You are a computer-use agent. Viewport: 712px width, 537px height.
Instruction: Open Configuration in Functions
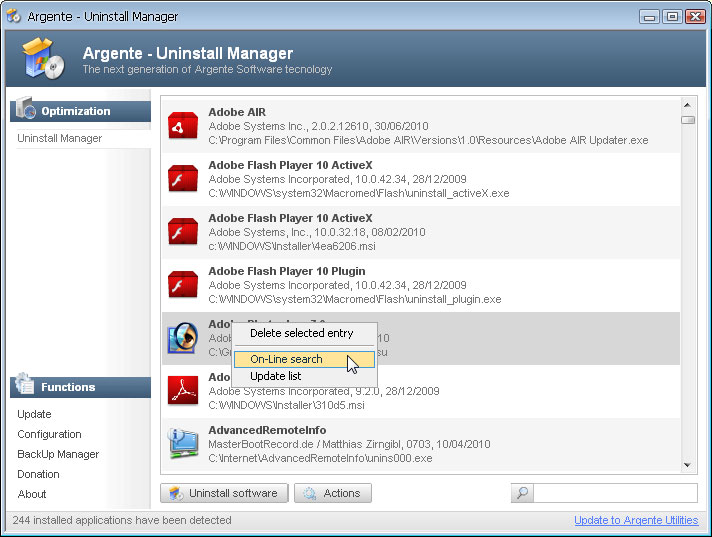point(49,434)
